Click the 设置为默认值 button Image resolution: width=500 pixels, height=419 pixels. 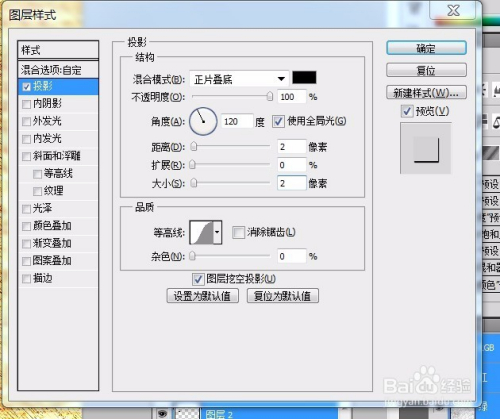coord(203,296)
